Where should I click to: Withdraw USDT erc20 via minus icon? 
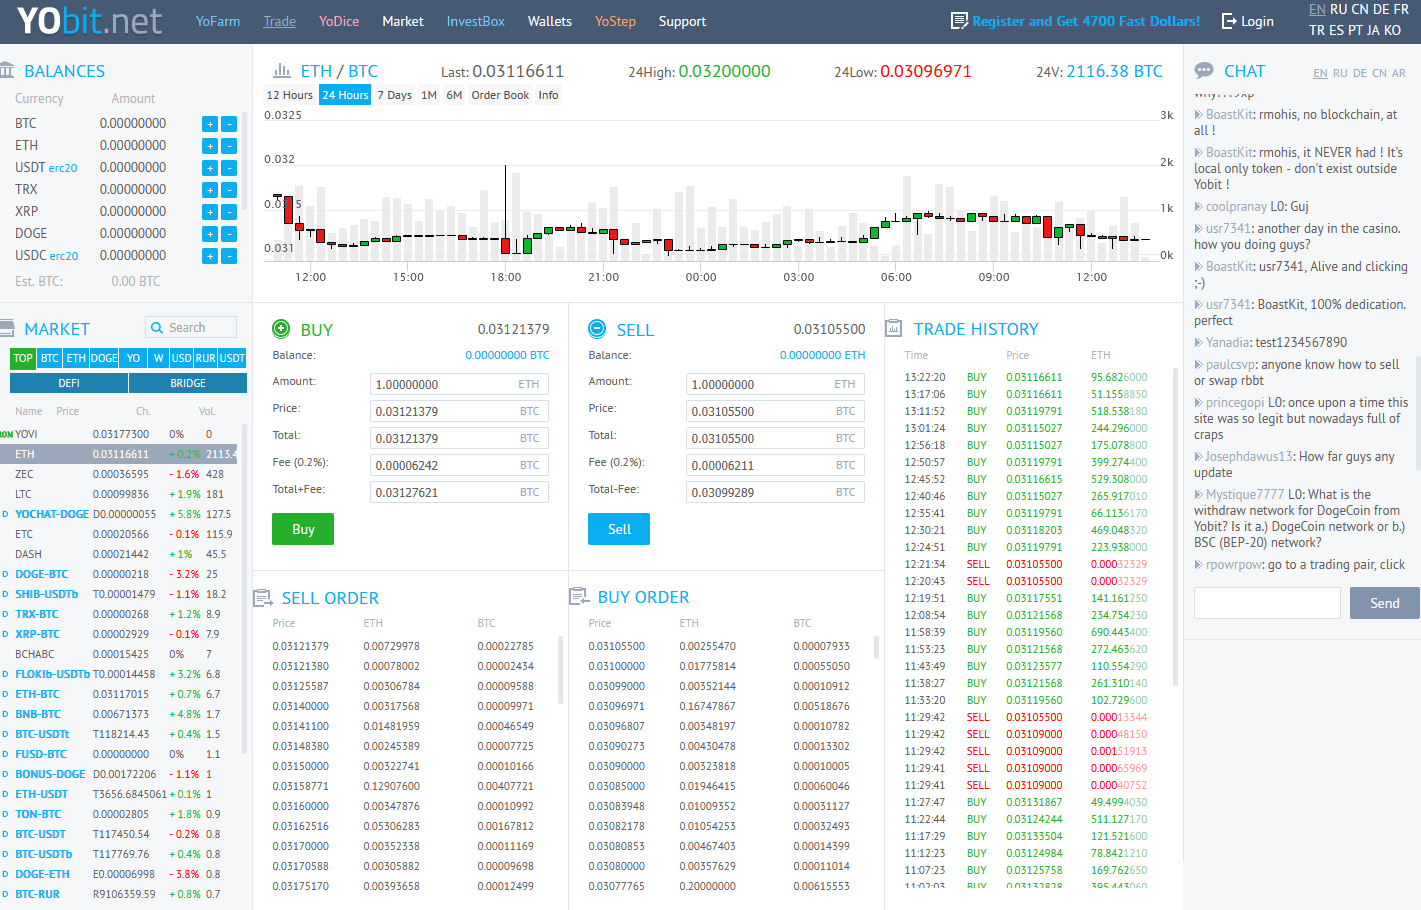tap(229, 168)
